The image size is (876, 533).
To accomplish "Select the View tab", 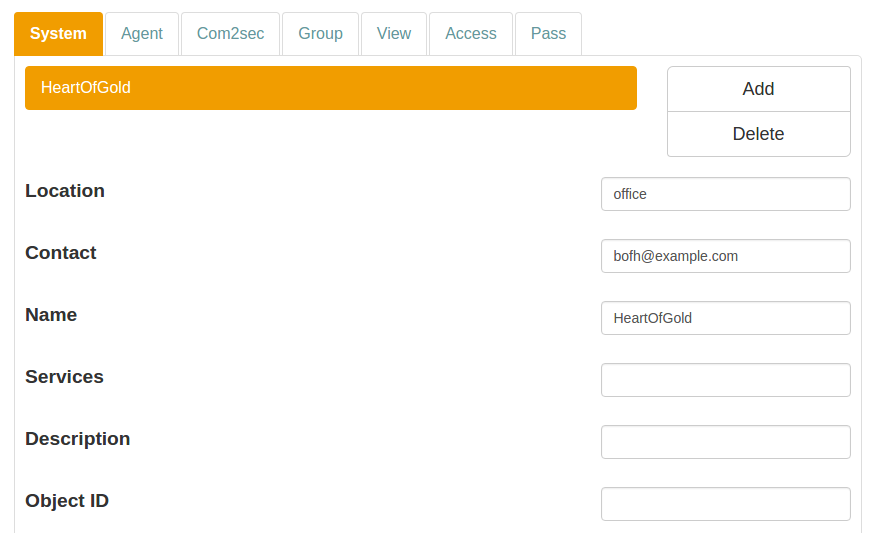I will [x=393, y=34].
